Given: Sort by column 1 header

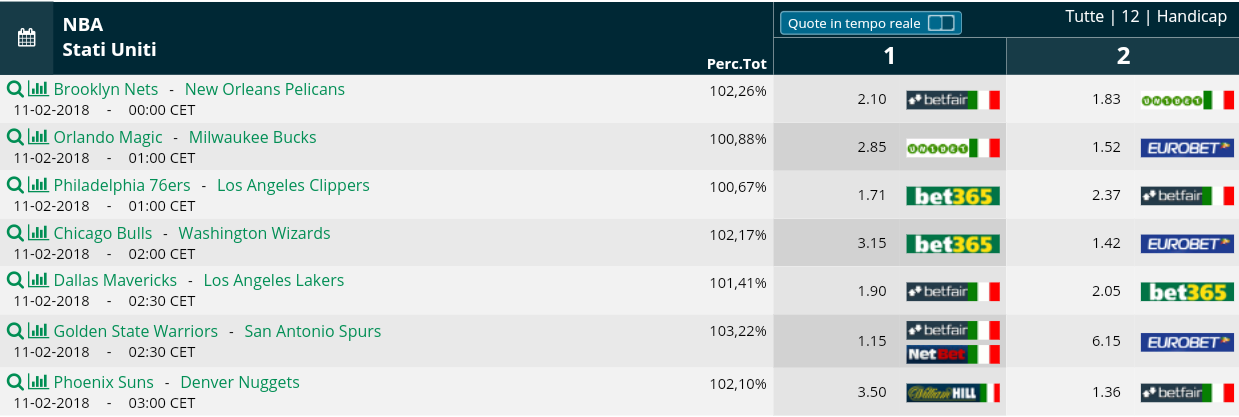Looking at the screenshot, I should (x=889, y=56).
